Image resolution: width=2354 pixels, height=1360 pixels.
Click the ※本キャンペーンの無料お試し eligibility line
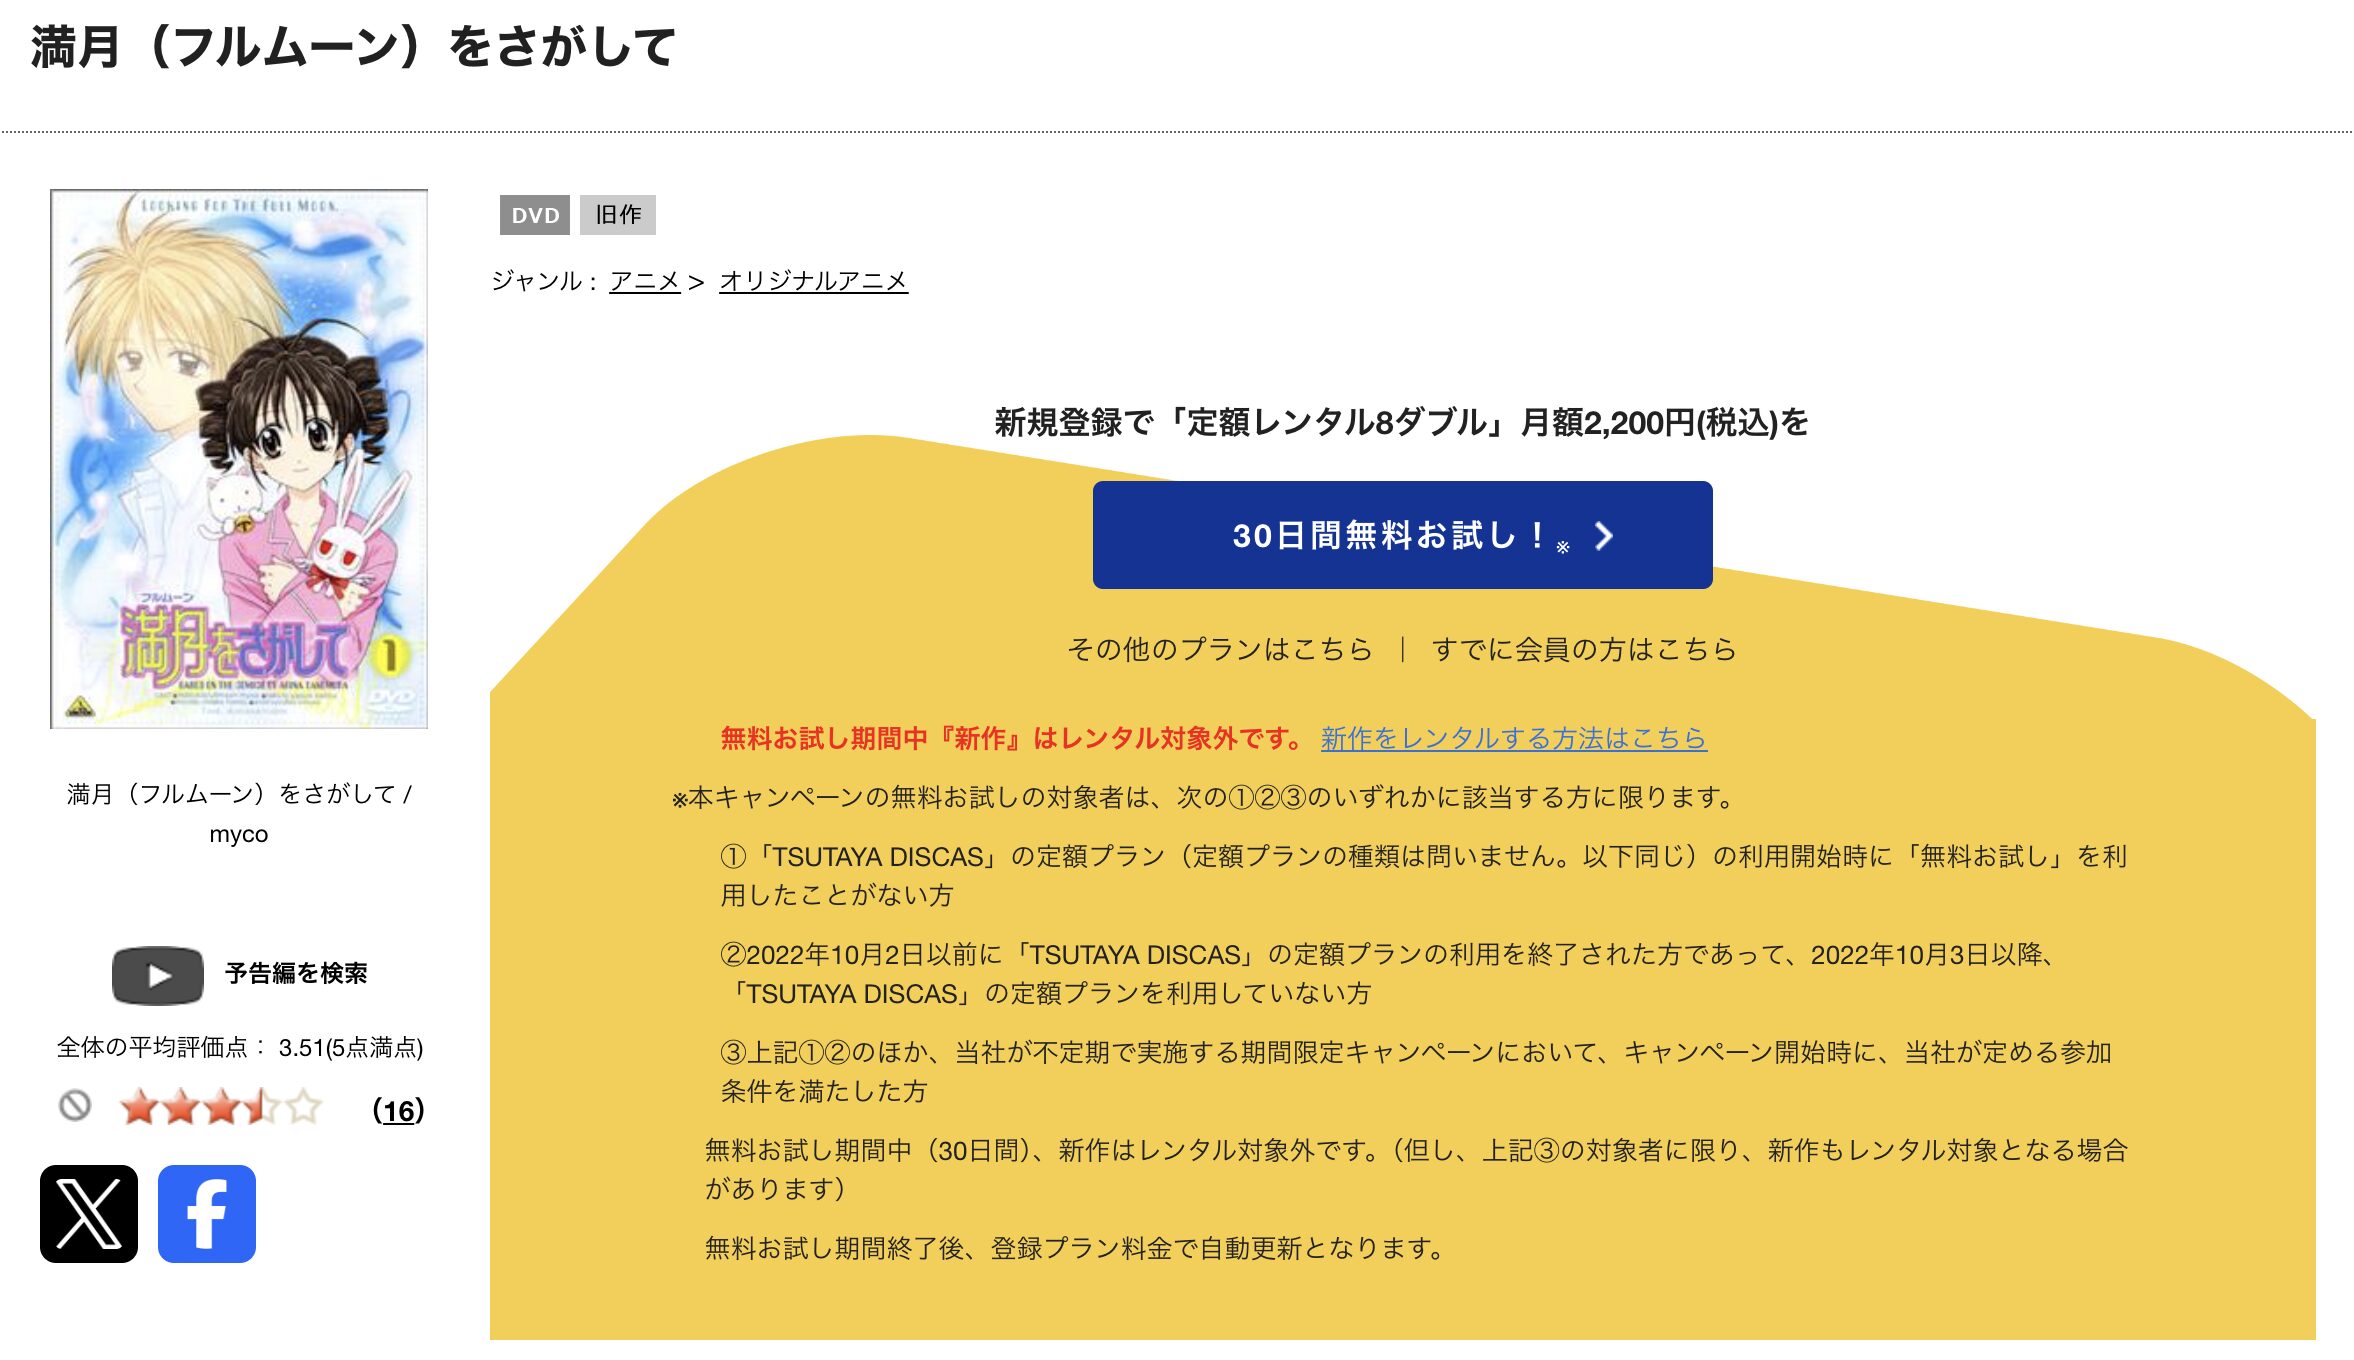pyautogui.click(x=1205, y=797)
